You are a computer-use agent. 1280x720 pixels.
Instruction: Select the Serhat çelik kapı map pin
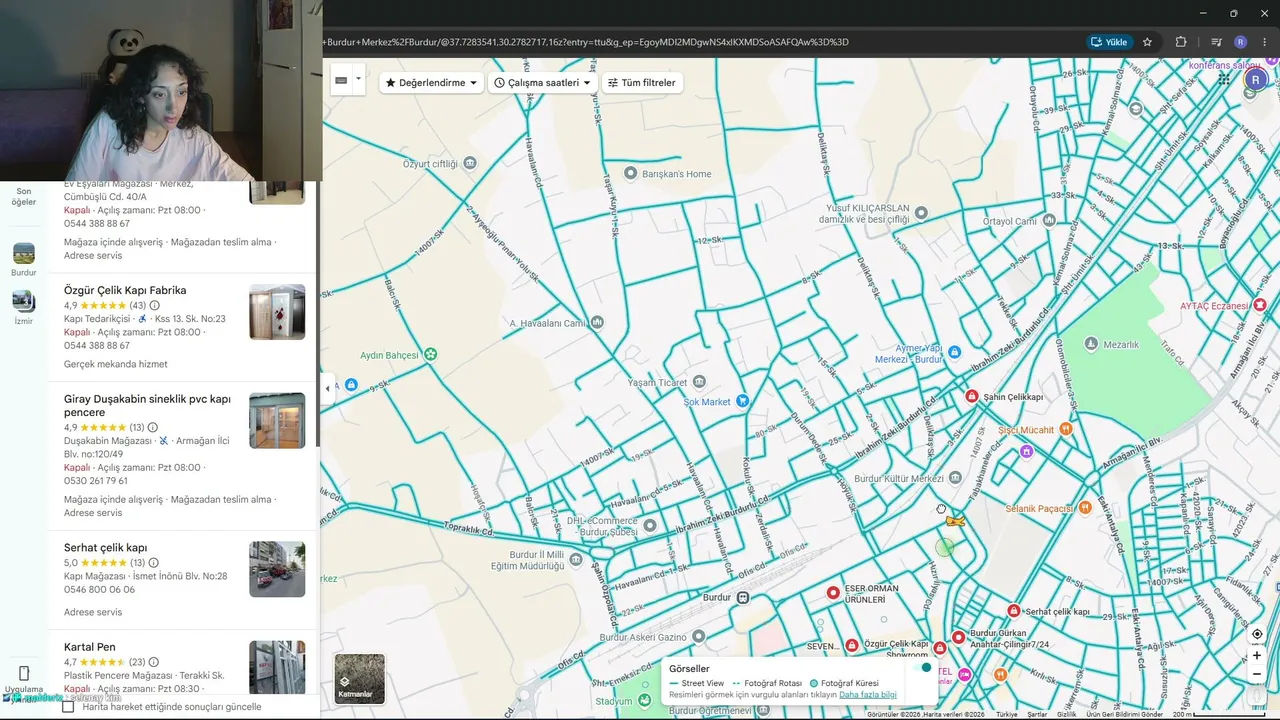pos(1014,611)
